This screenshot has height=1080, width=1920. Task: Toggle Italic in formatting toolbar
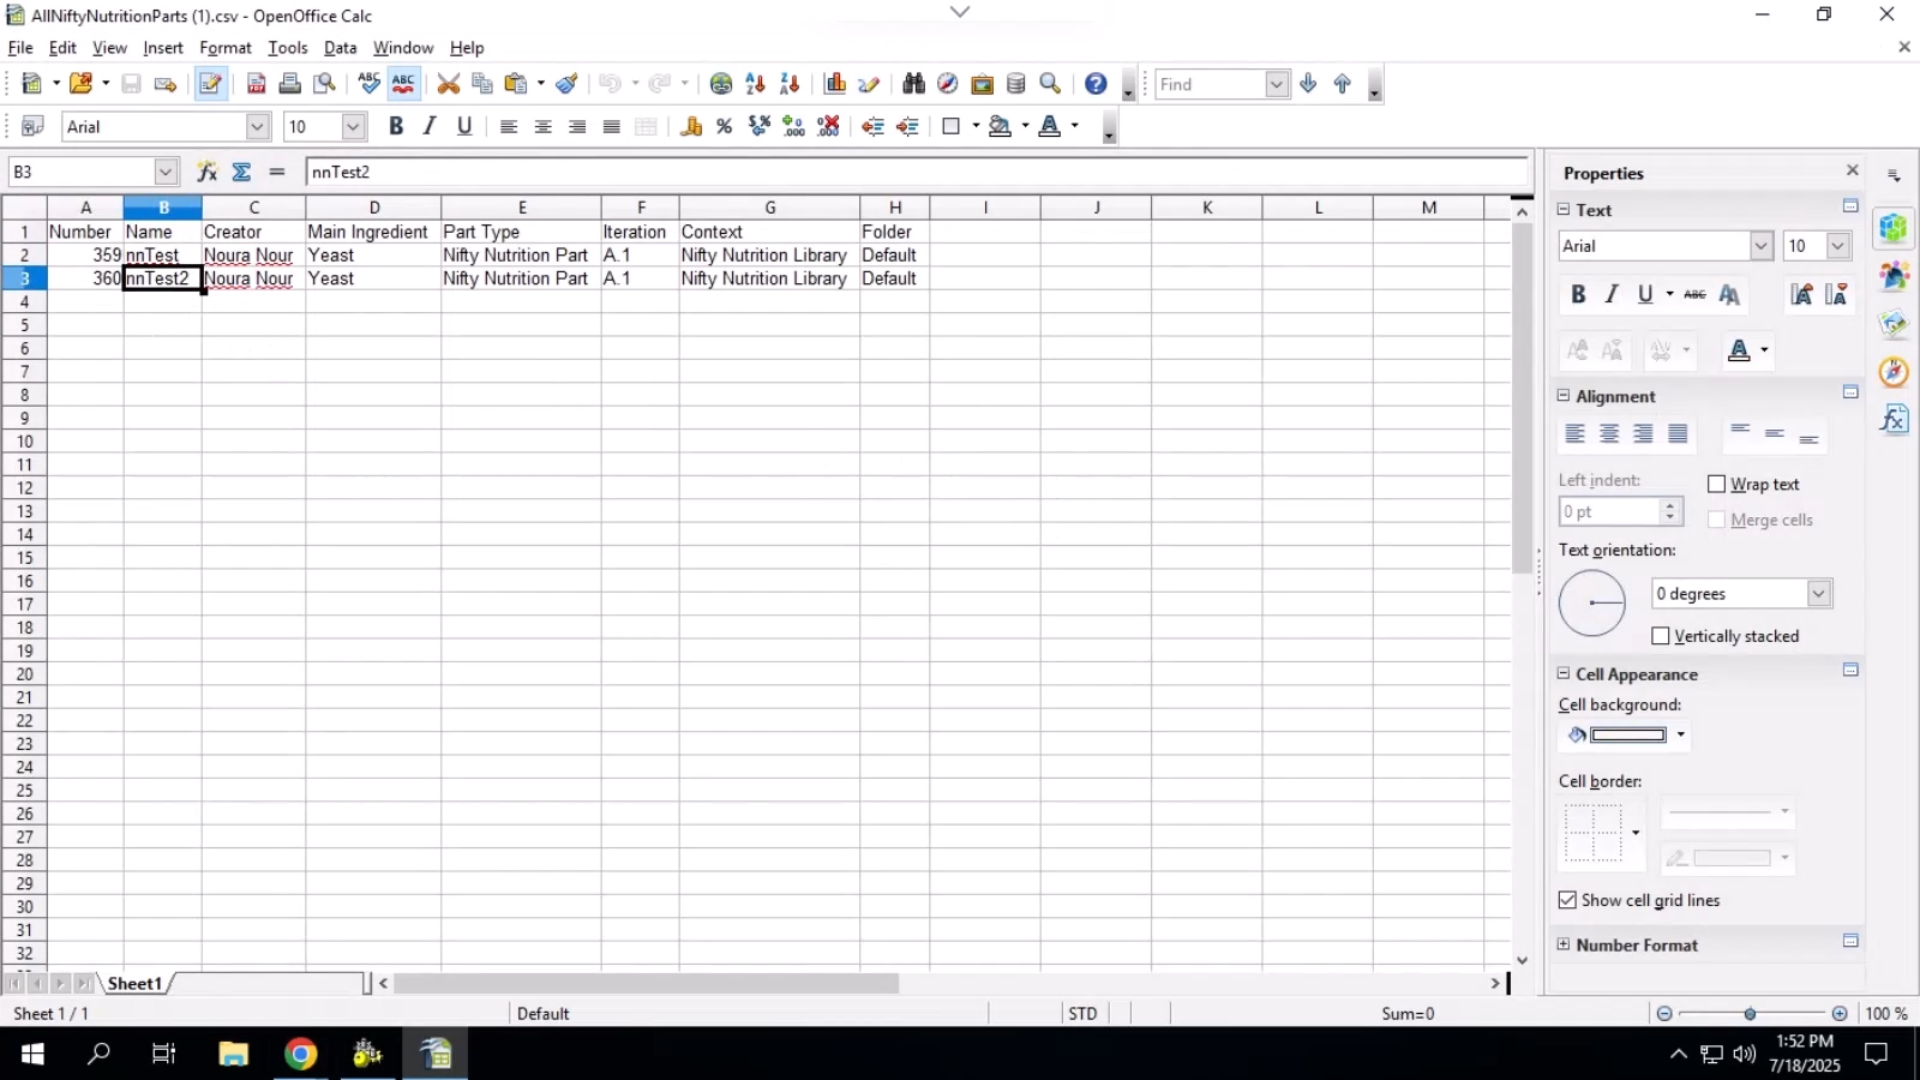(x=430, y=126)
